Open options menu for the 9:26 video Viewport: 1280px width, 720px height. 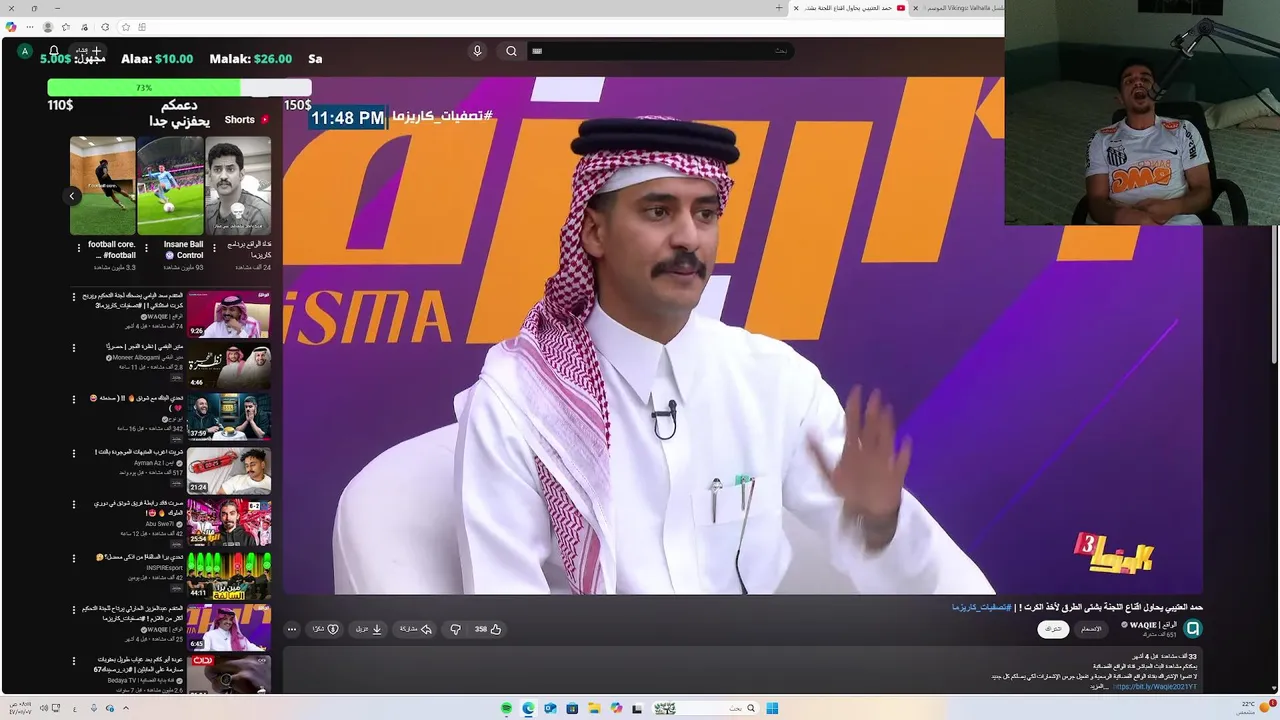[x=73, y=296]
